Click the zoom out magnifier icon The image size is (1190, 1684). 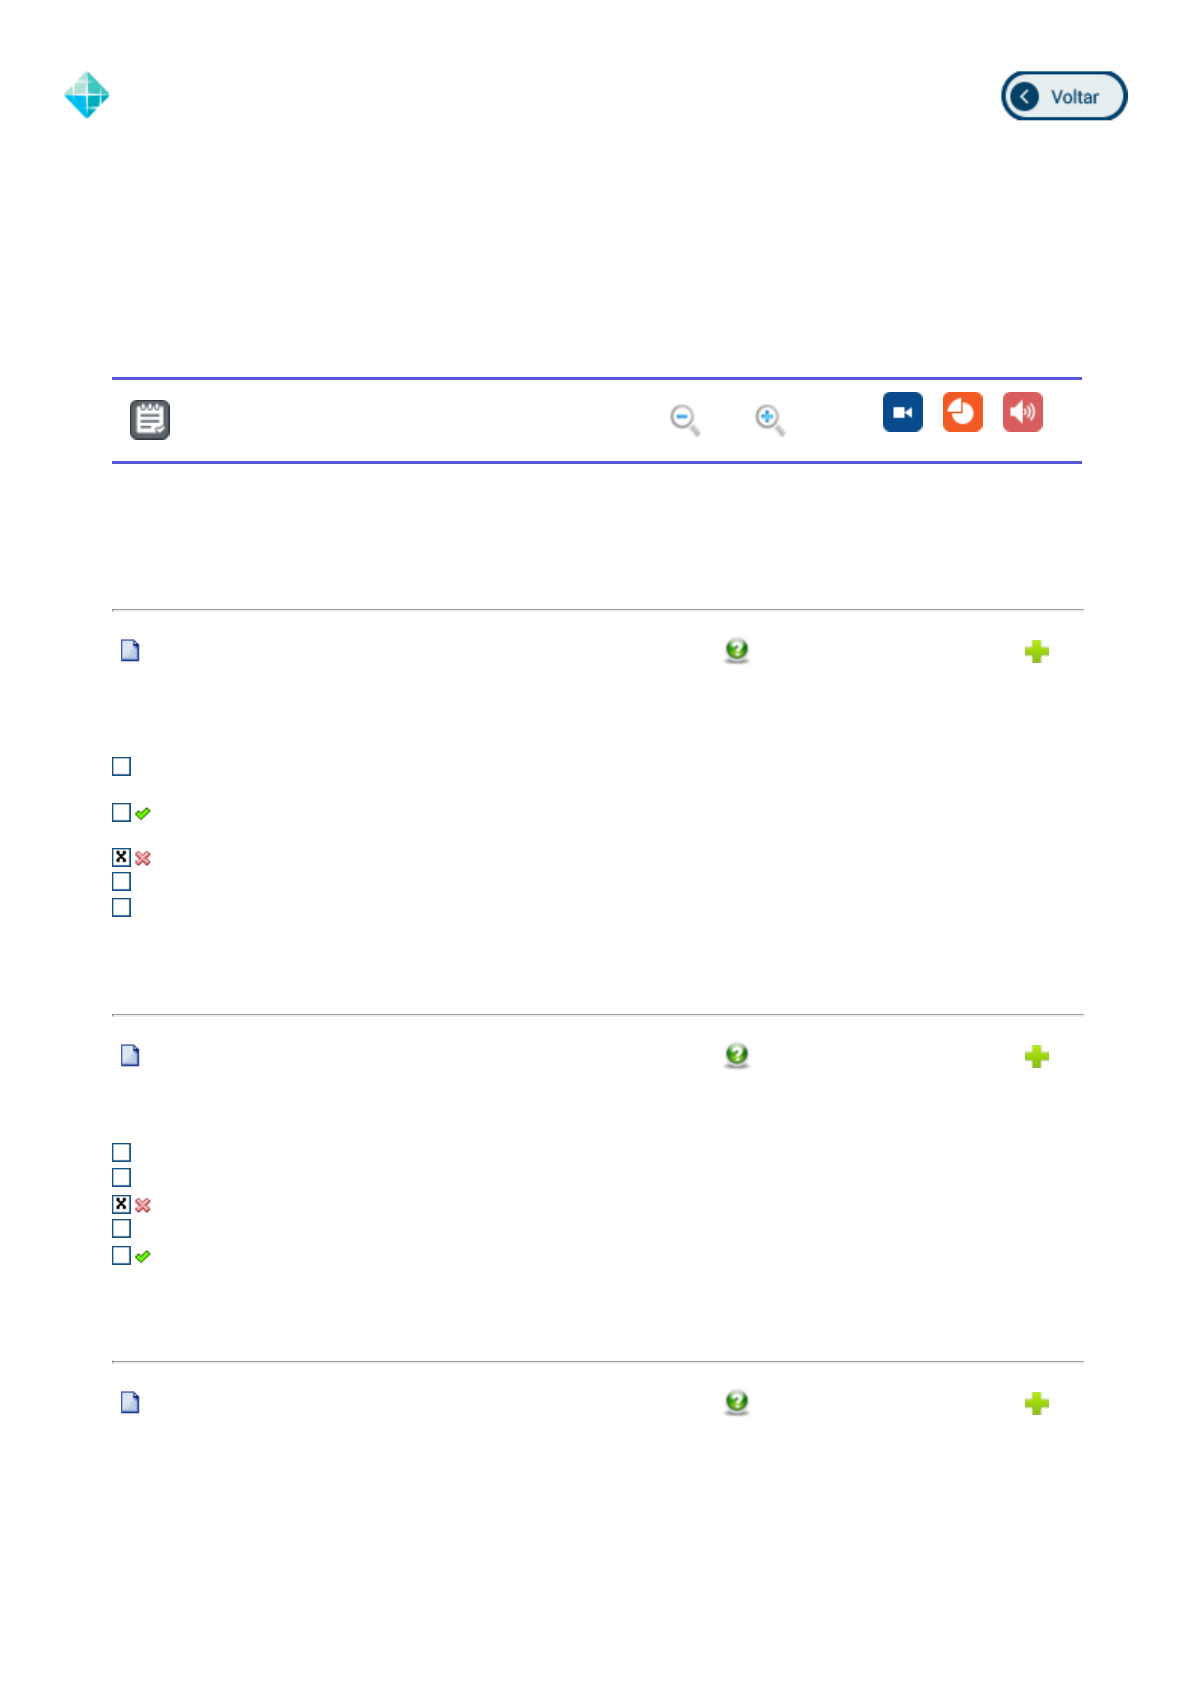[x=685, y=420]
